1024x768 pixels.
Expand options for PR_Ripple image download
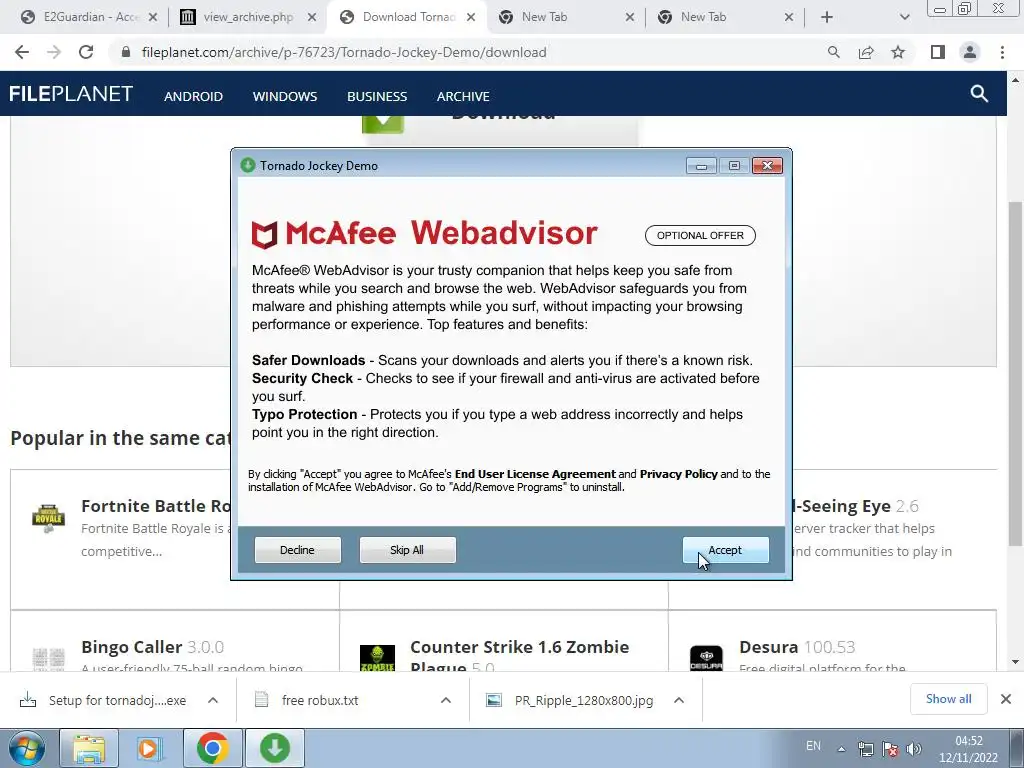[x=679, y=700]
